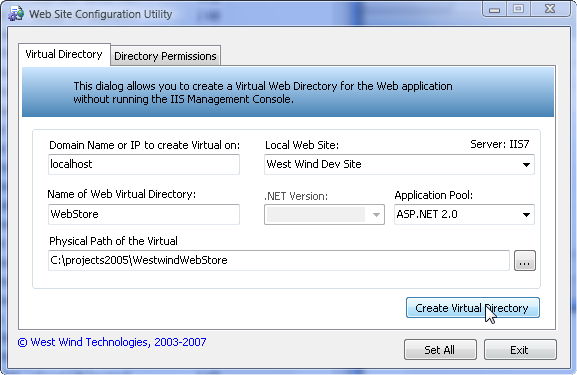Click Create Virtual Directory button

pyautogui.click(x=473, y=308)
